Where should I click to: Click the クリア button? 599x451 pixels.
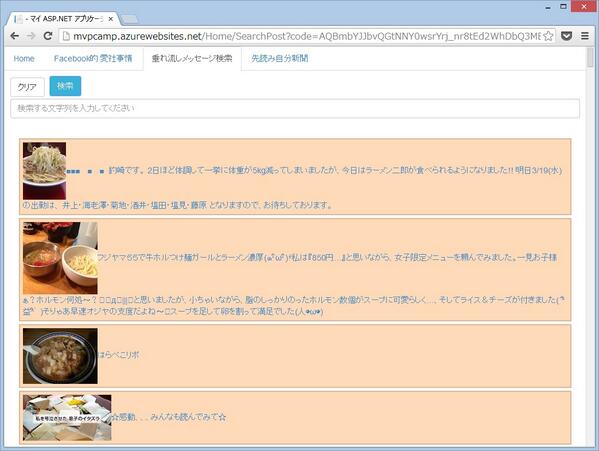coord(27,87)
